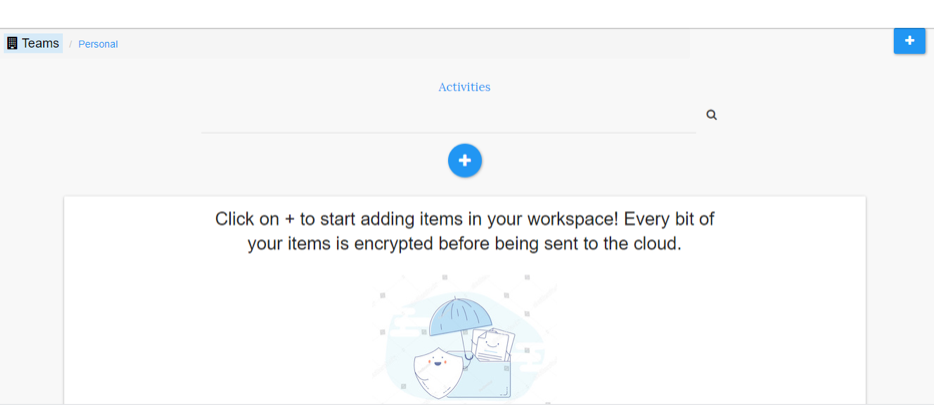This screenshot has width=940, height=406.
Task: Click the "encrypted before being sent" text line
Action: pos(465,245)
